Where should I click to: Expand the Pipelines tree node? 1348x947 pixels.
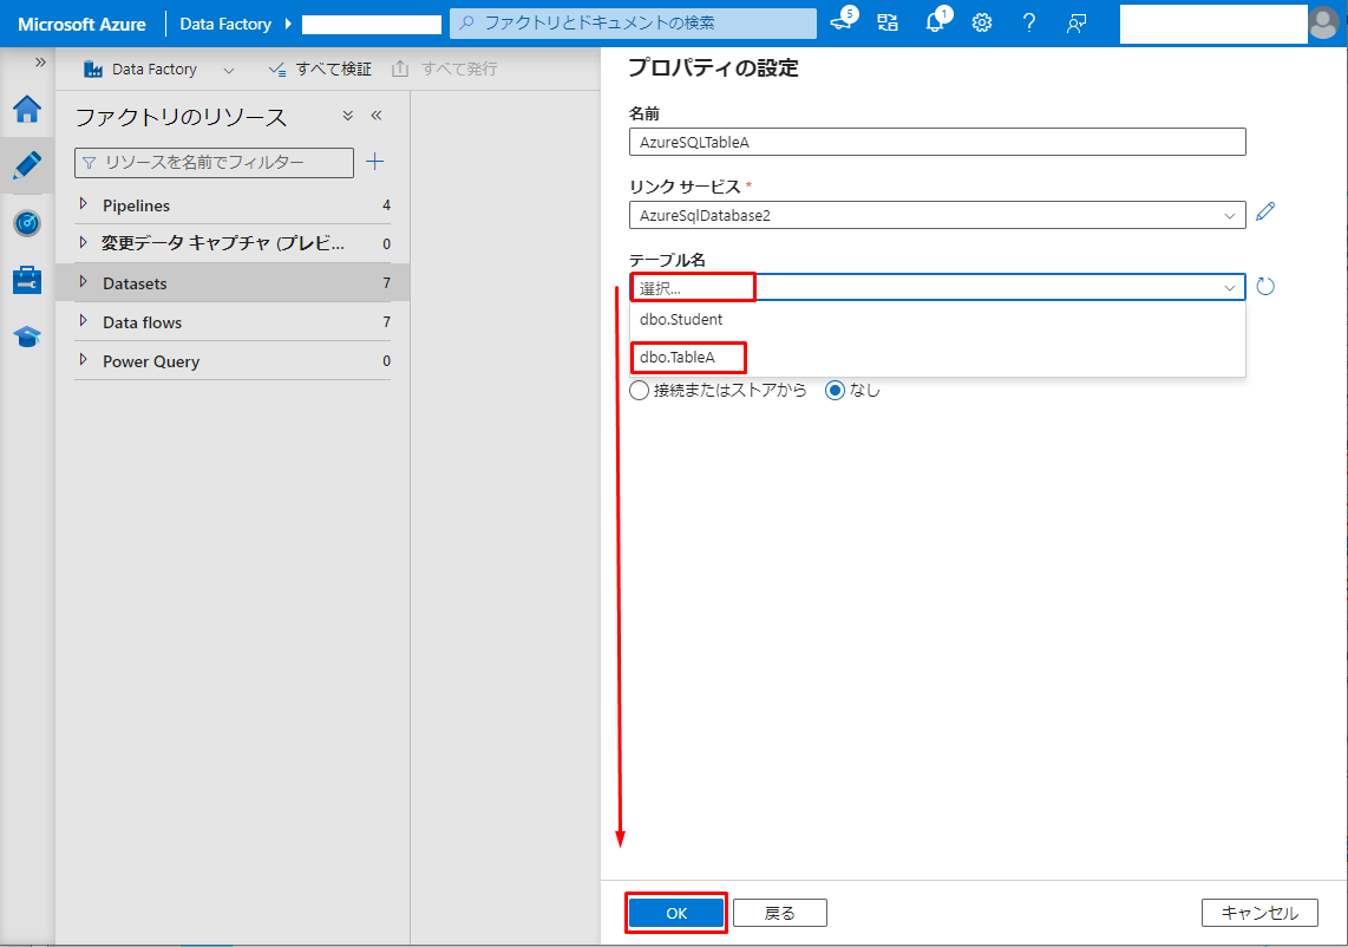click(x=84, y=205)
